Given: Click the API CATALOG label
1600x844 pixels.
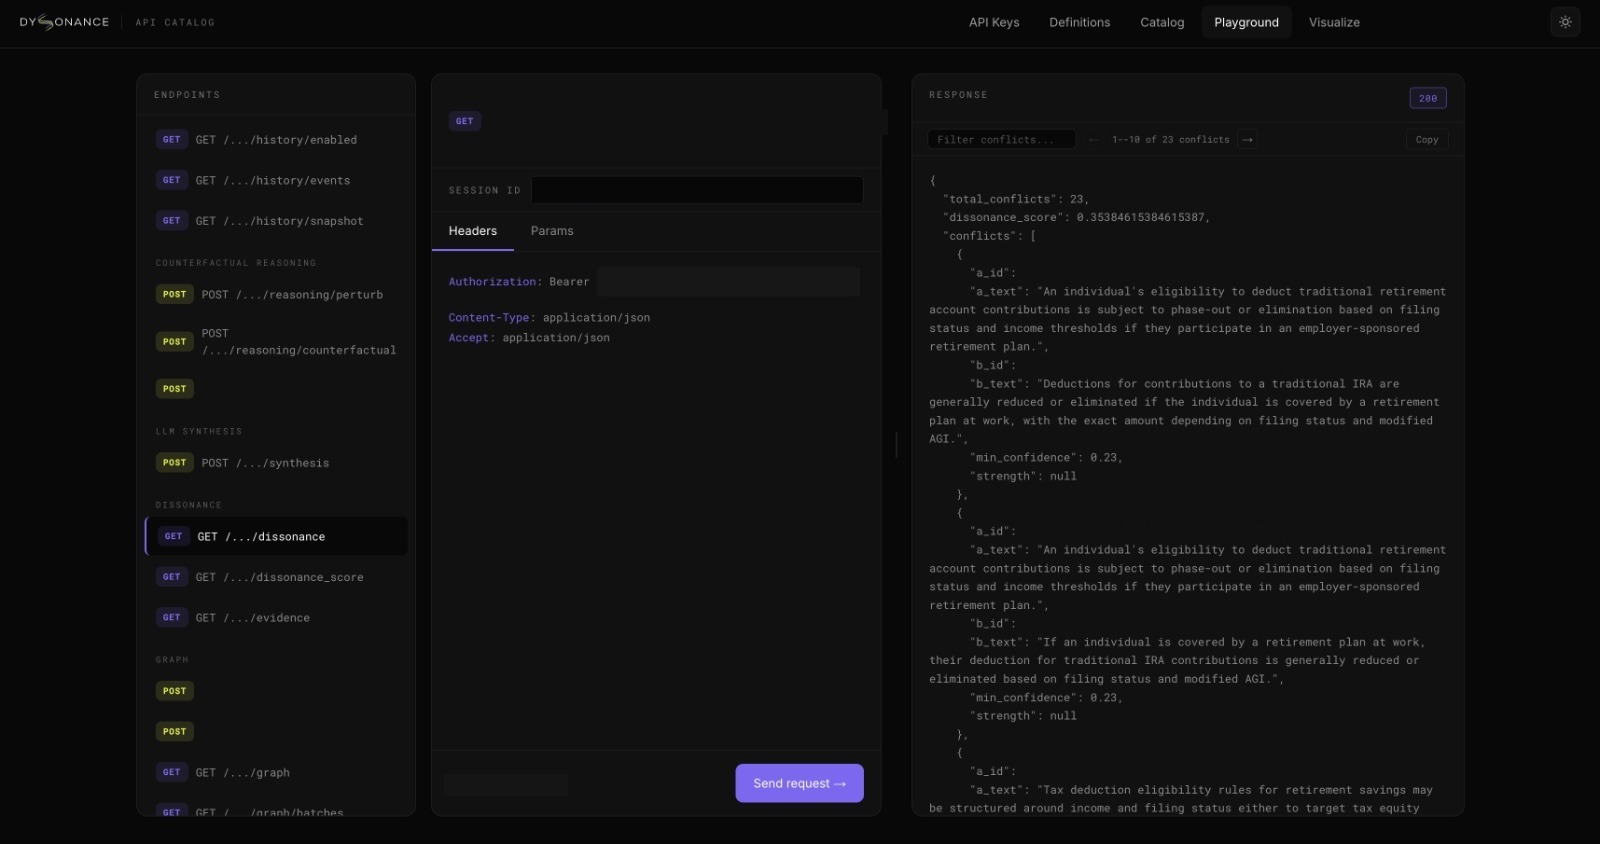Looking at the screenshot, I should [175, 22].
